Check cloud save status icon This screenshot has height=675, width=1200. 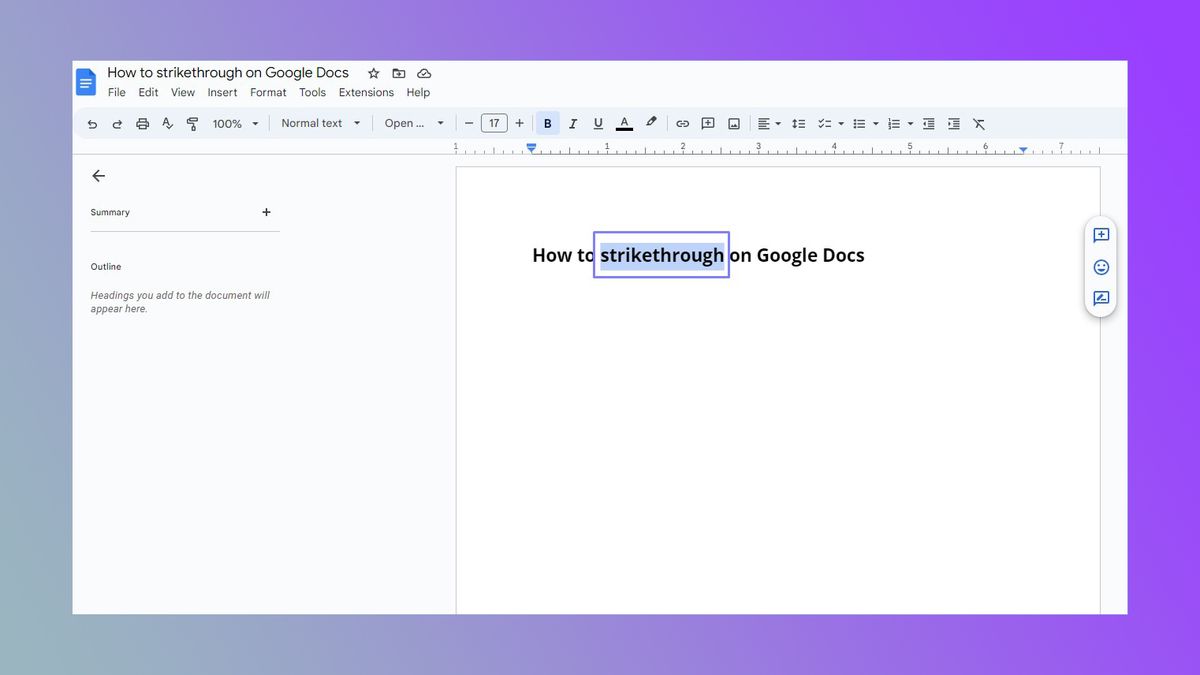coord(424,73)
